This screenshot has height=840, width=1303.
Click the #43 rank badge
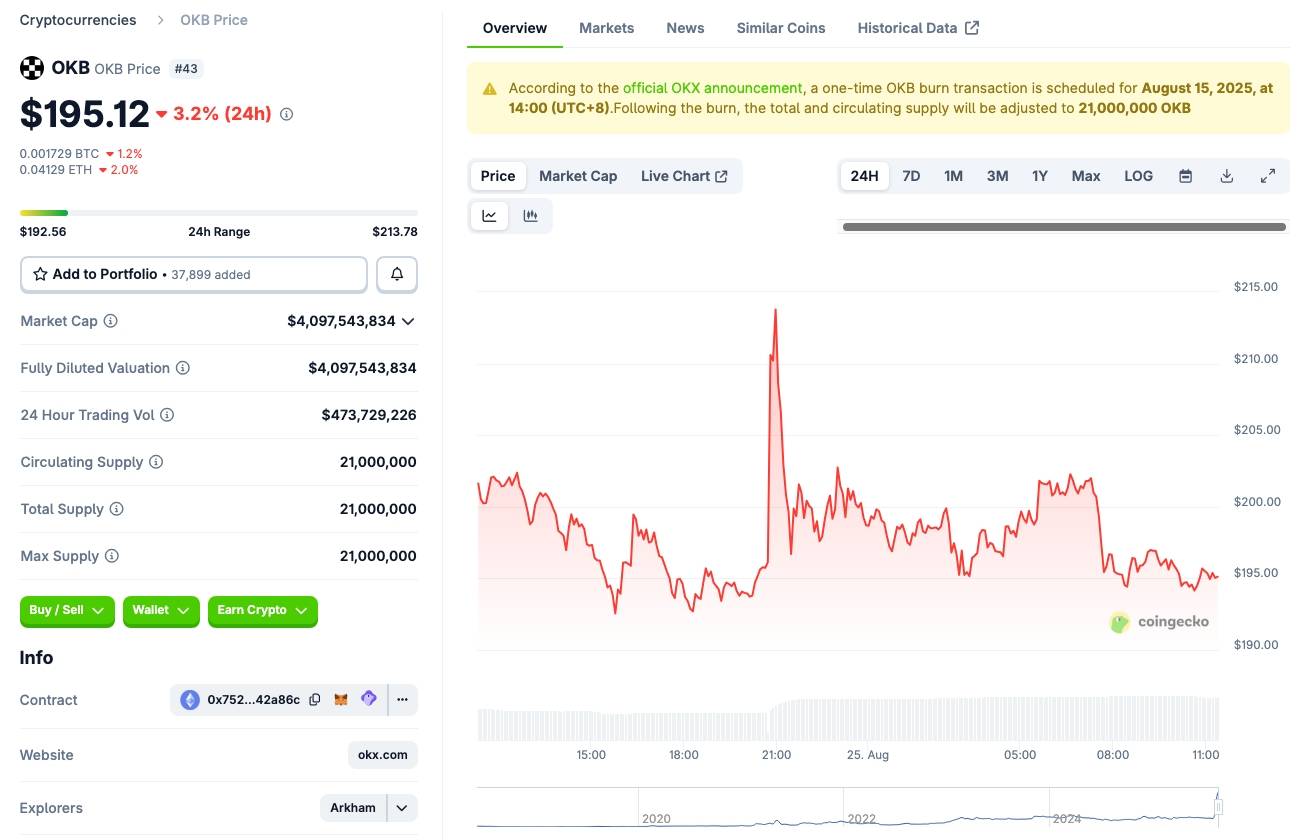coord(185,69)
